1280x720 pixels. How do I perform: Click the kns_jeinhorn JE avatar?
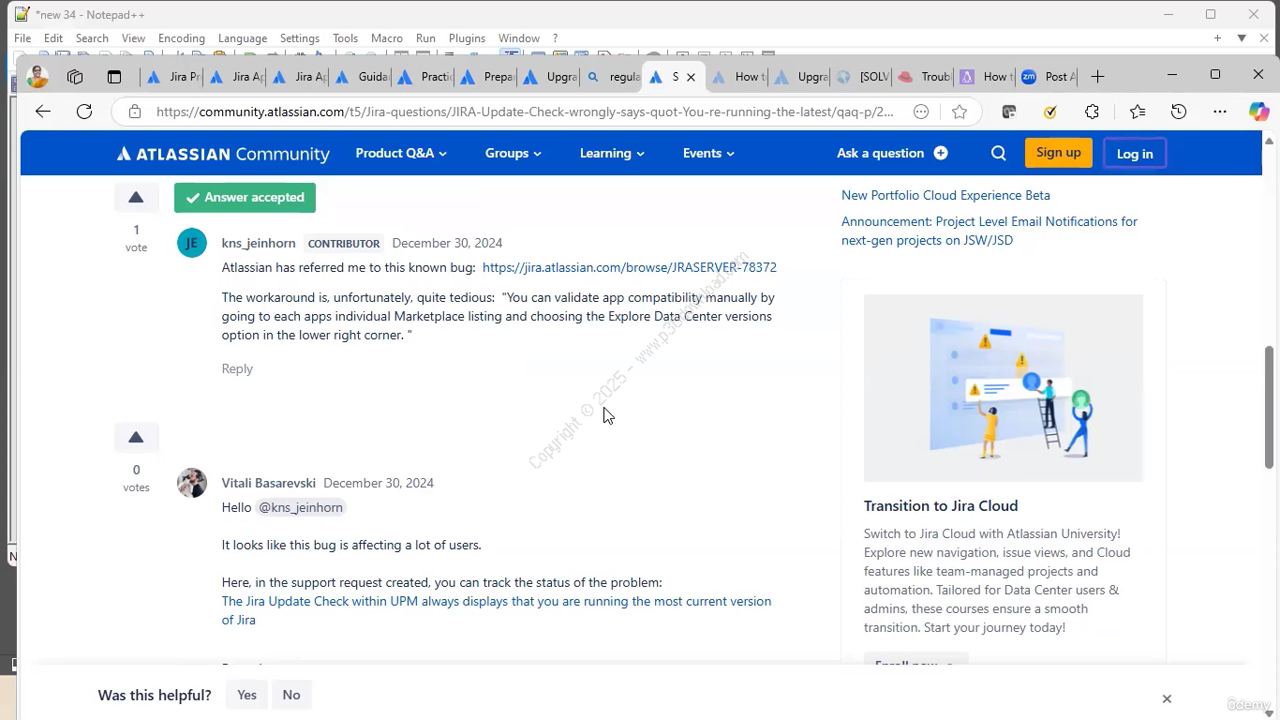[192, 243]
